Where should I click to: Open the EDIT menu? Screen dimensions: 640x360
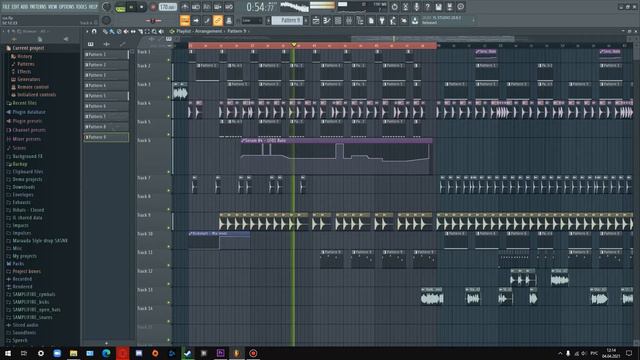pyautogui.click(x=16, y=7)
